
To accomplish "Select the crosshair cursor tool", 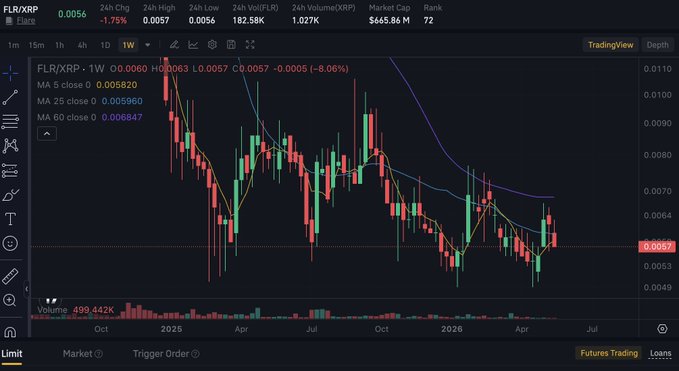I will tap(10, 73).
